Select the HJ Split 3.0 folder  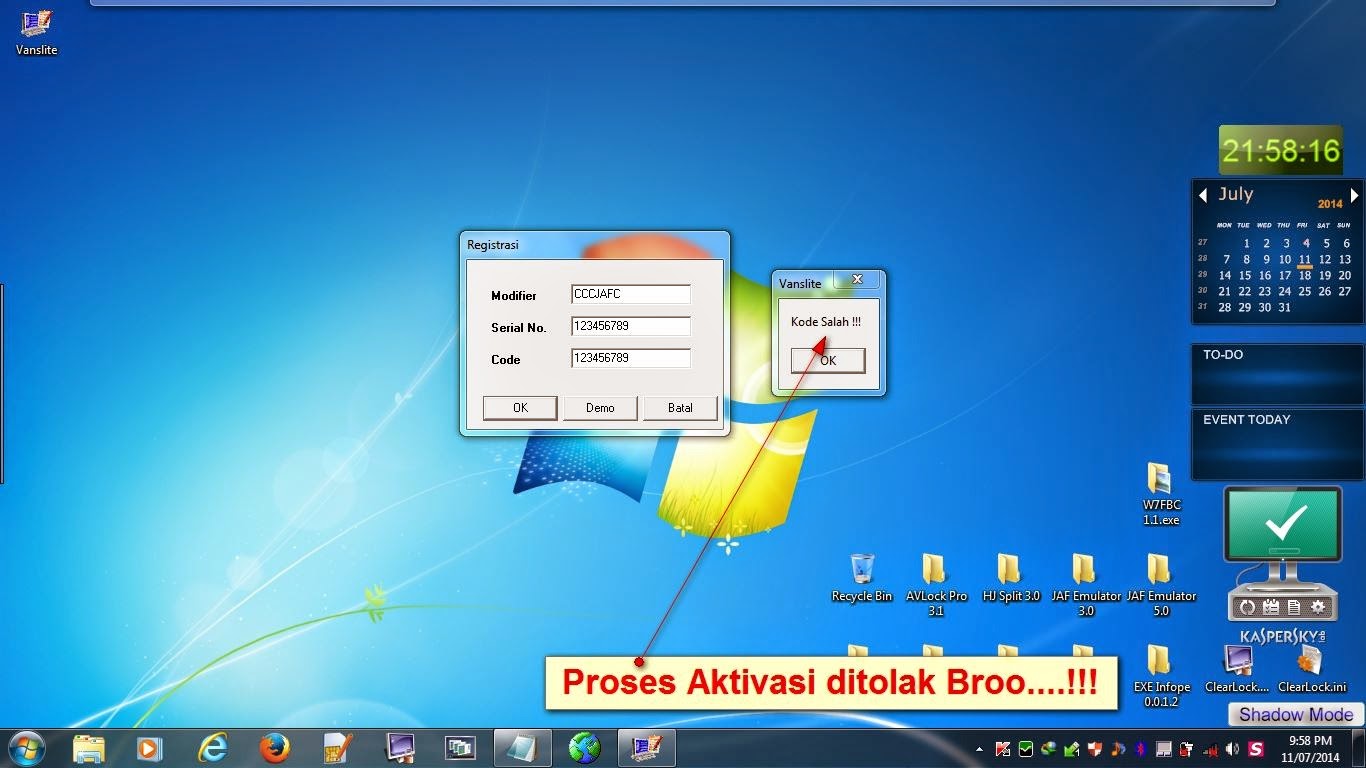coord(1010,578)
